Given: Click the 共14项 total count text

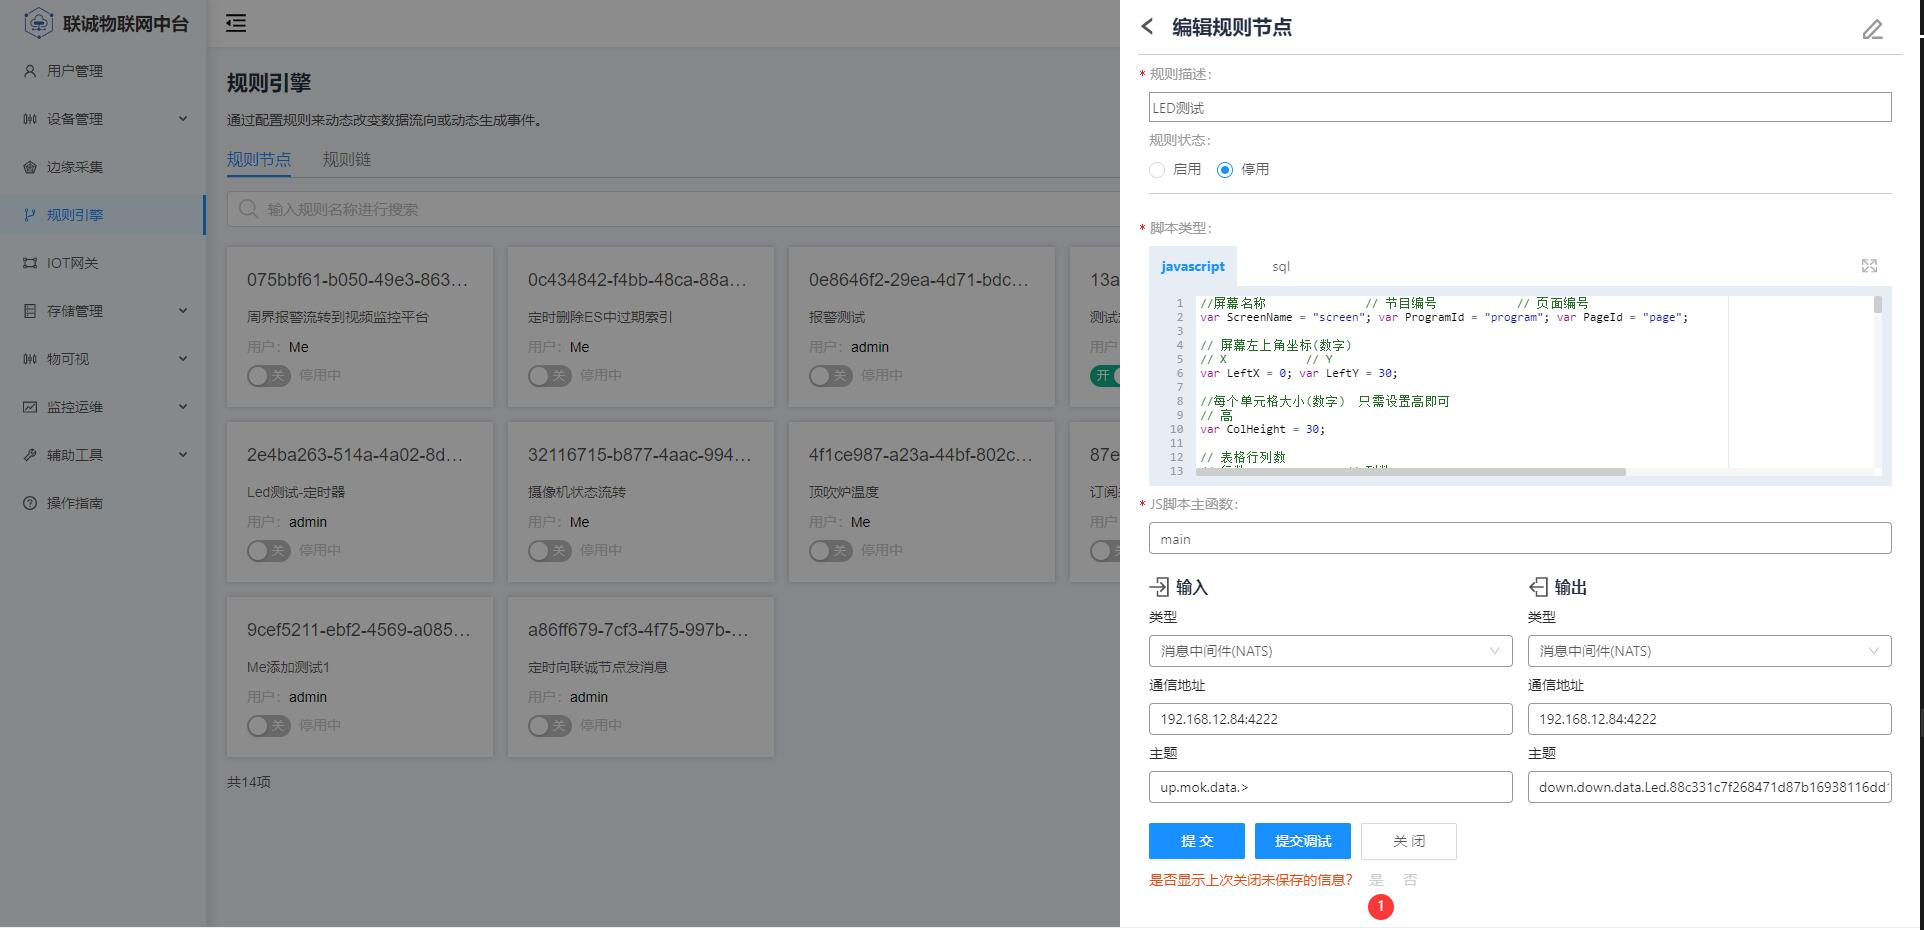Looking at the screenshot, I should (249, 782).
